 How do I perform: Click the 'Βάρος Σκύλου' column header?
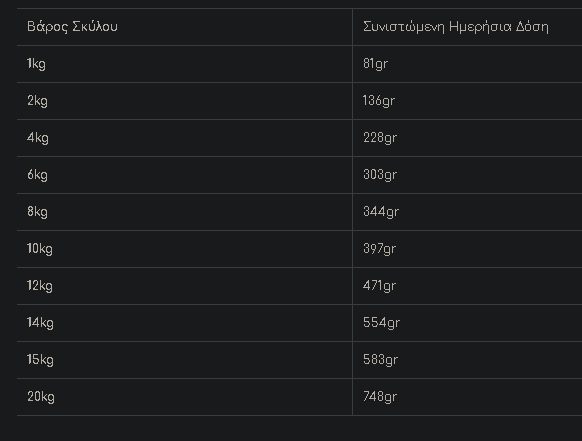72,27
